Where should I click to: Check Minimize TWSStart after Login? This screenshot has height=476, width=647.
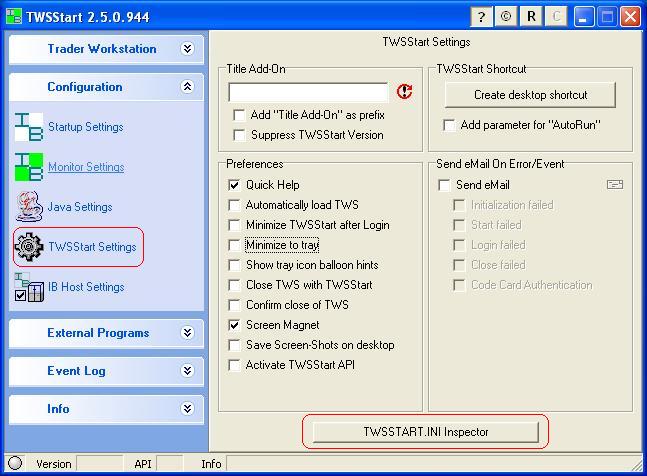234,225
